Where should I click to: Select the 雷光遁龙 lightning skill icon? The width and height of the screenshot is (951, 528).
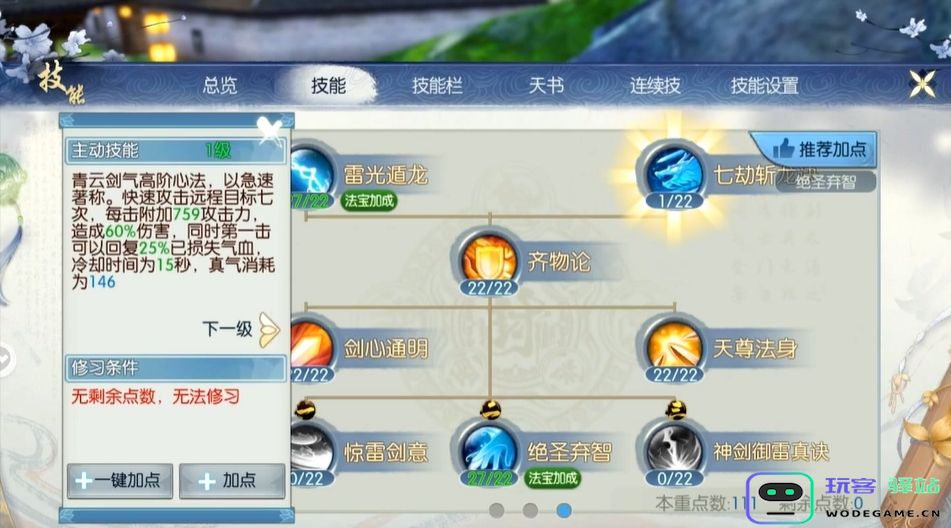312,173
